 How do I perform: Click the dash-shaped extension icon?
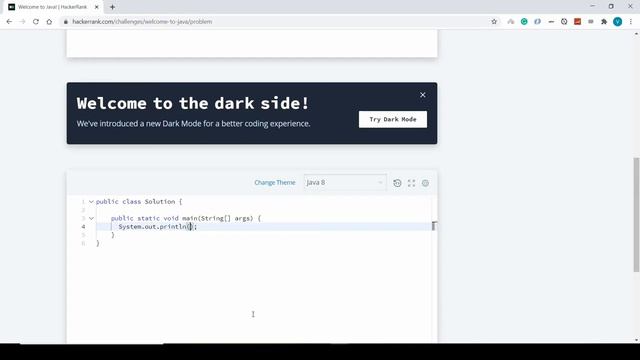(x=551, y=22)
